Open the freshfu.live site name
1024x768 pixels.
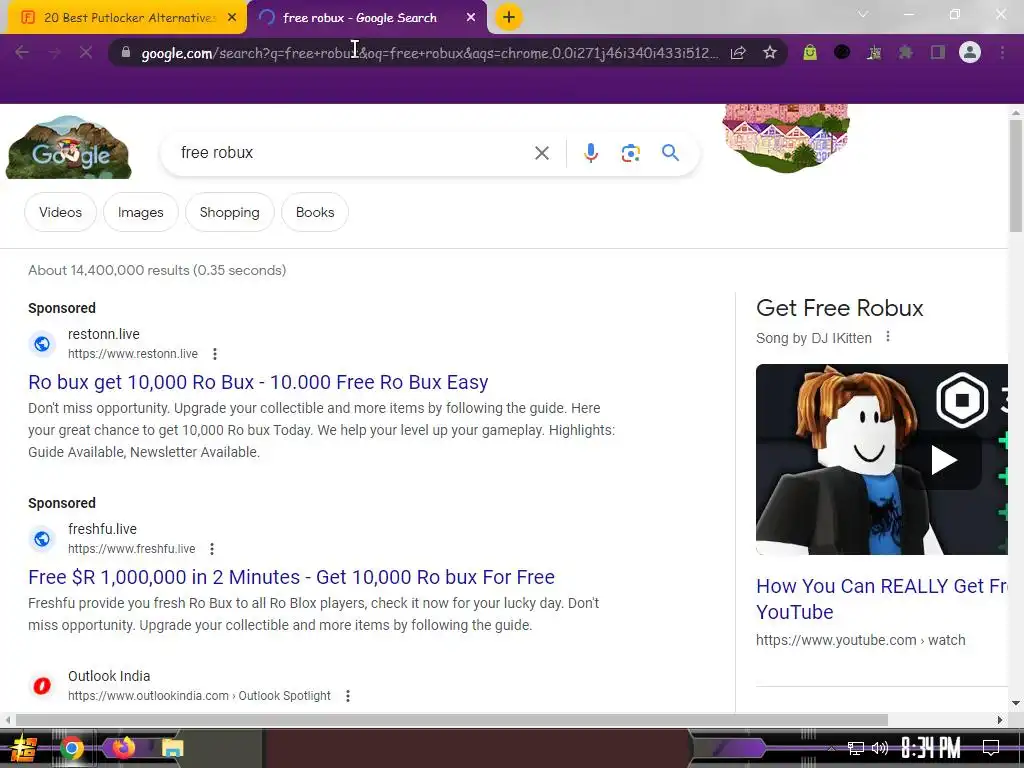point(103,529)
